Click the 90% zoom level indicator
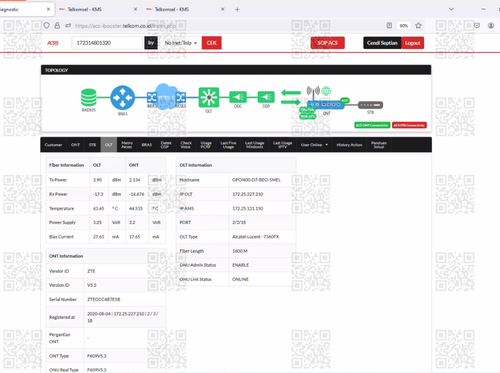500x373 pixels. [x=404, y=26]
